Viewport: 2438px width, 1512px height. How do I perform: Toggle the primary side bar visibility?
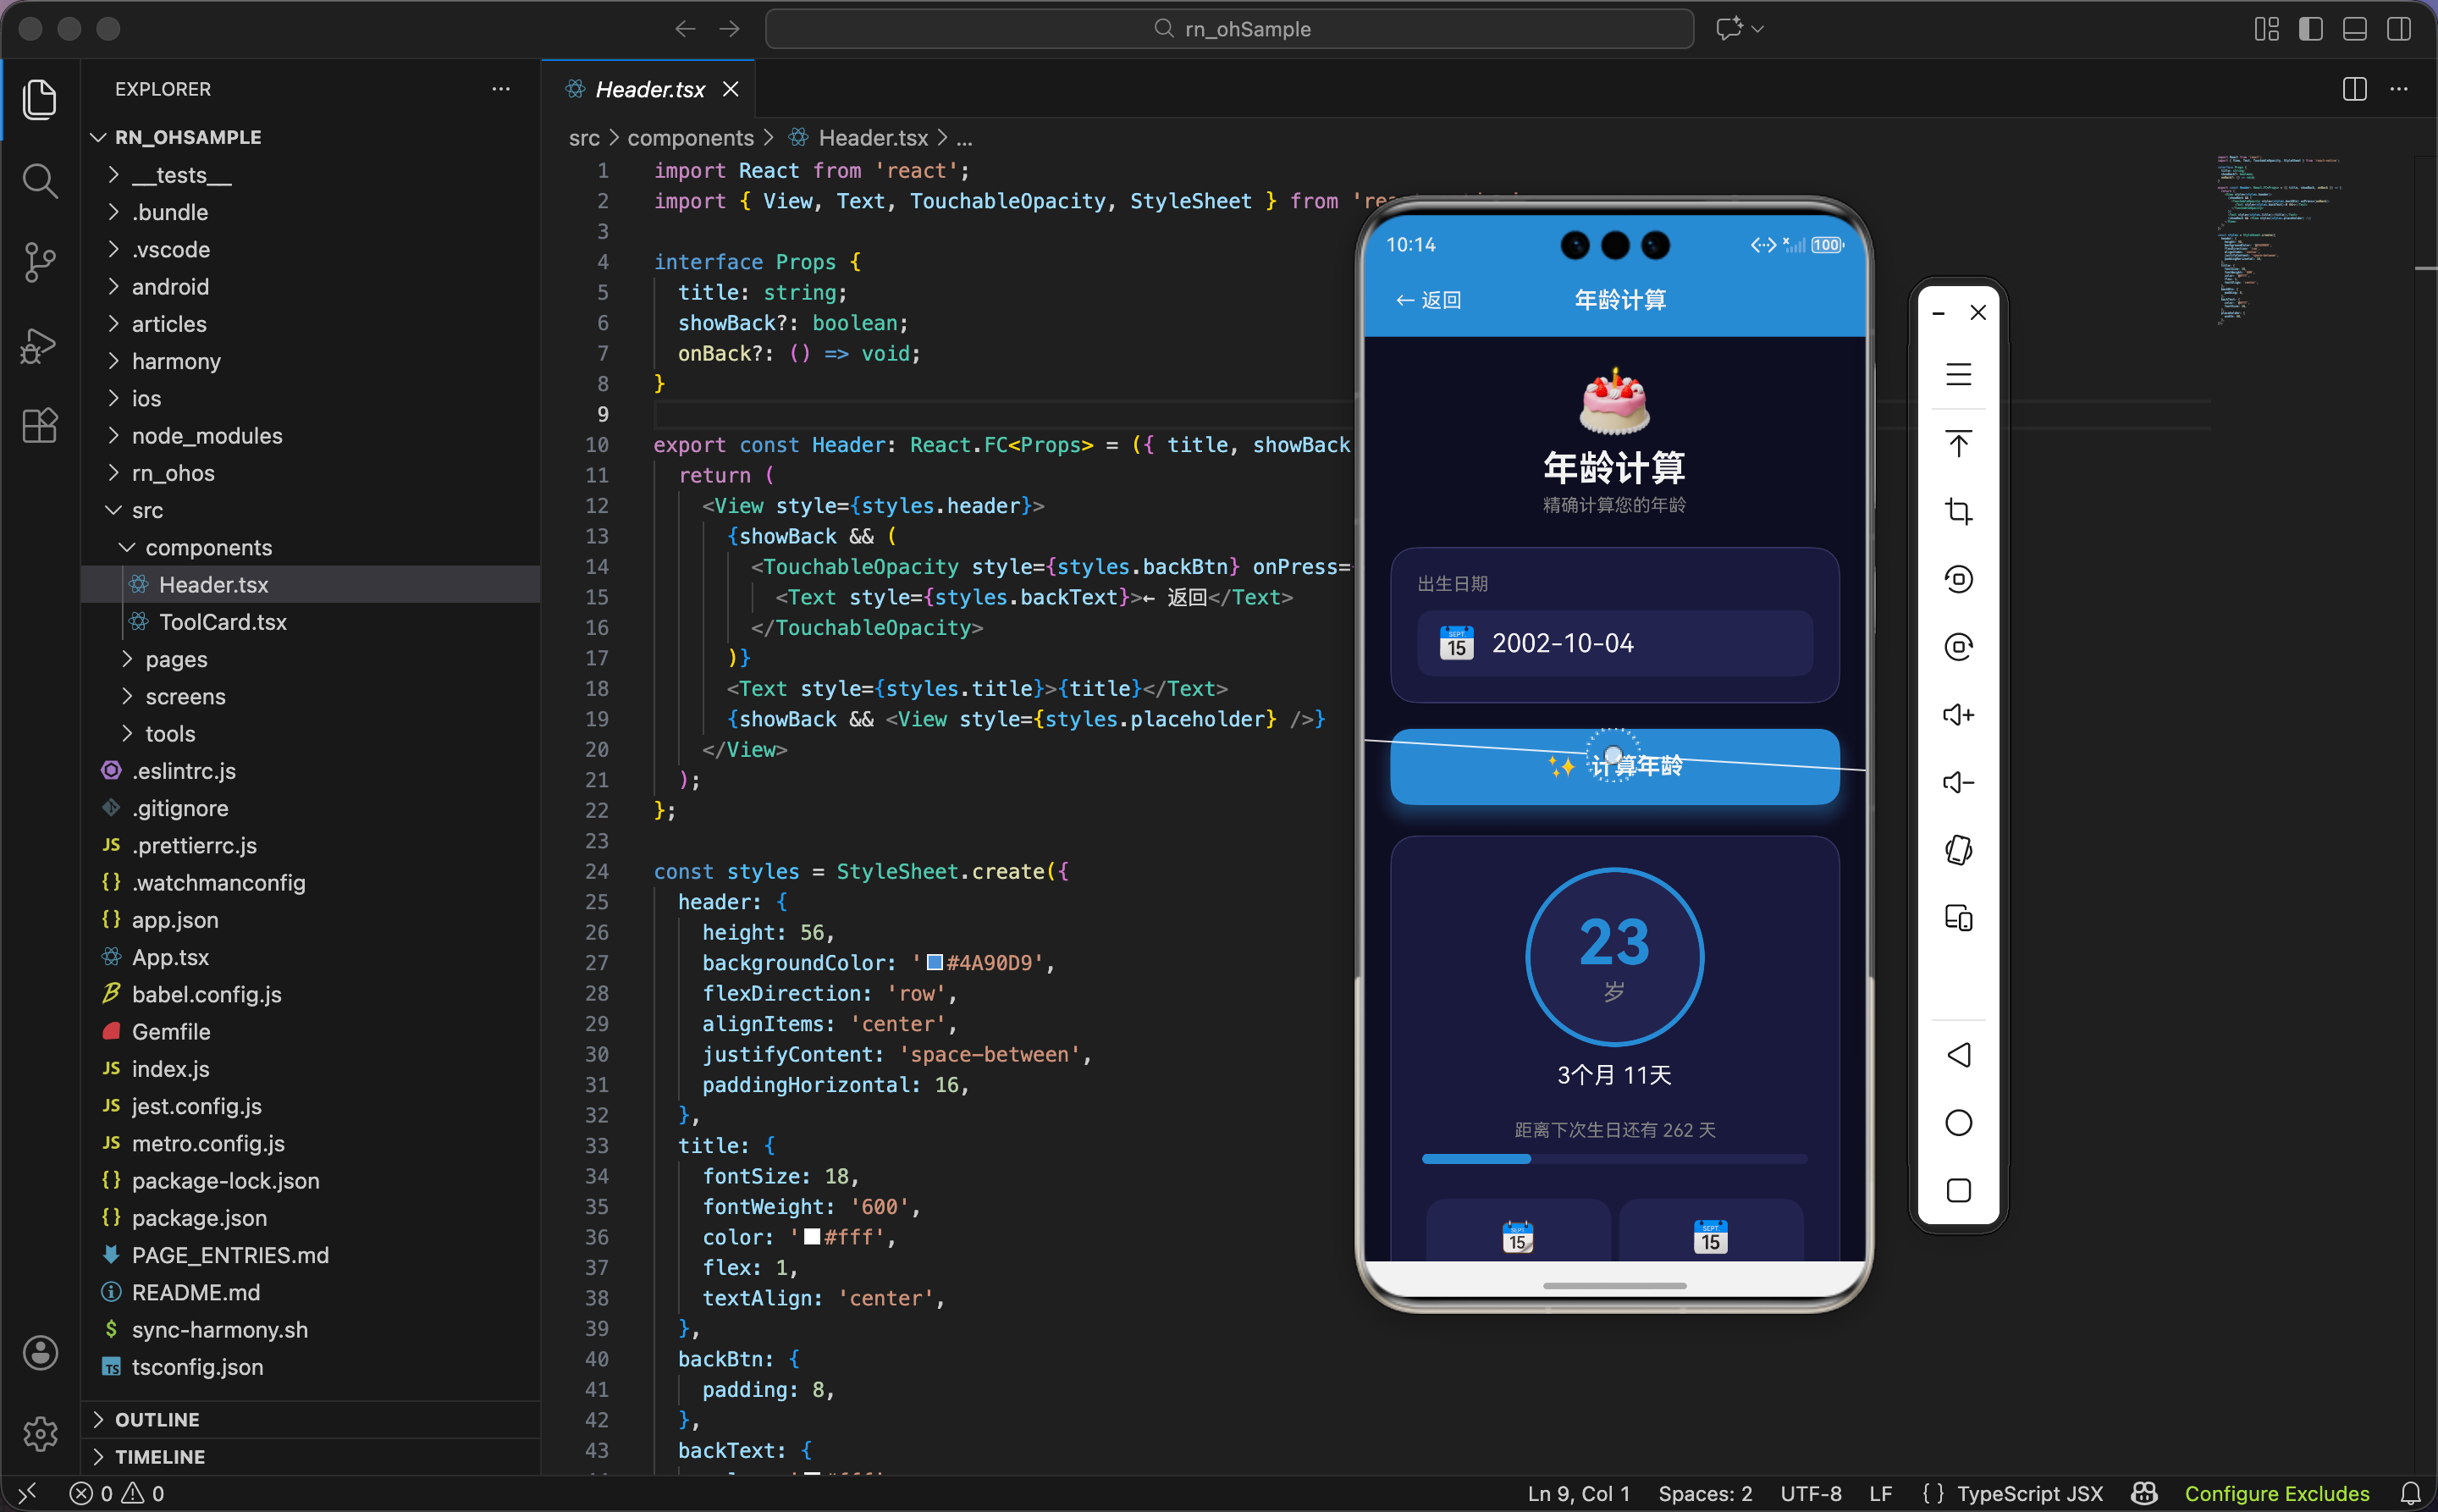pyautogui.click(x=2310, y=29)
